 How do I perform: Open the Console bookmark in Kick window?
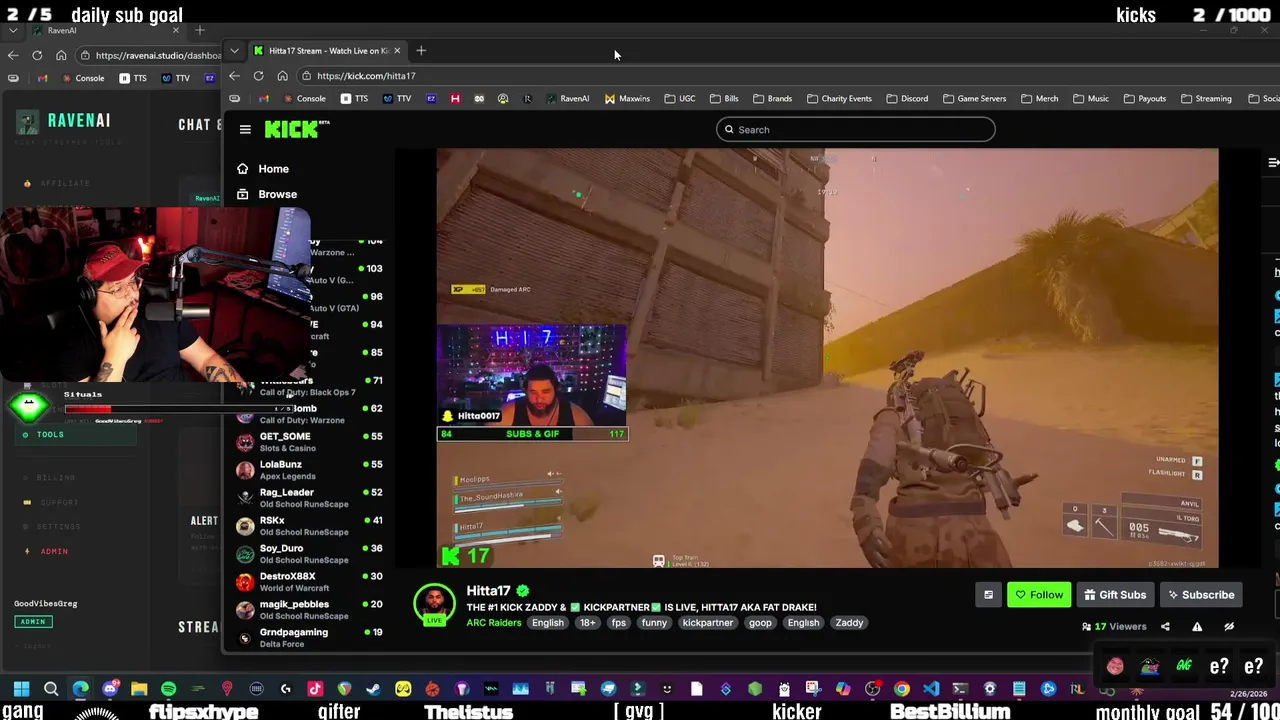click(305, 98)
